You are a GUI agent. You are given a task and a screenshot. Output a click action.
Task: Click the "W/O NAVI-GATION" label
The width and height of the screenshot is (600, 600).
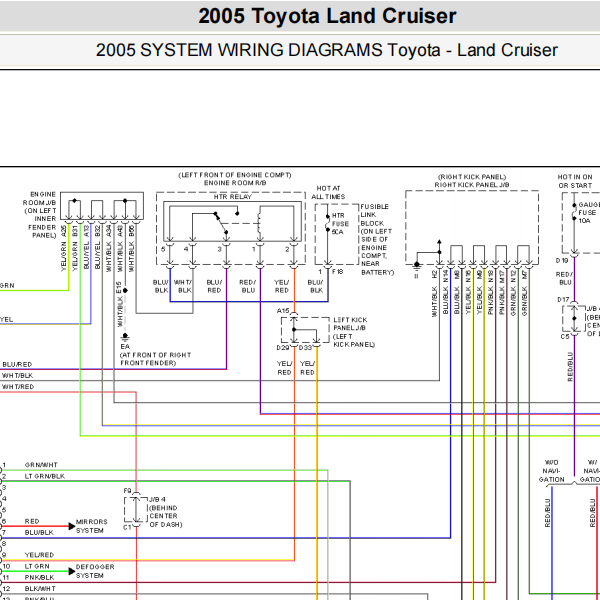click(x=551, y=471)
